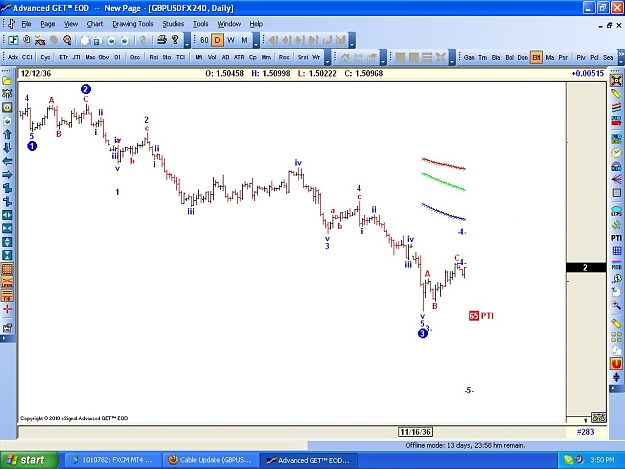
Task: Open the Page menu
Action: tap(48, 24)
